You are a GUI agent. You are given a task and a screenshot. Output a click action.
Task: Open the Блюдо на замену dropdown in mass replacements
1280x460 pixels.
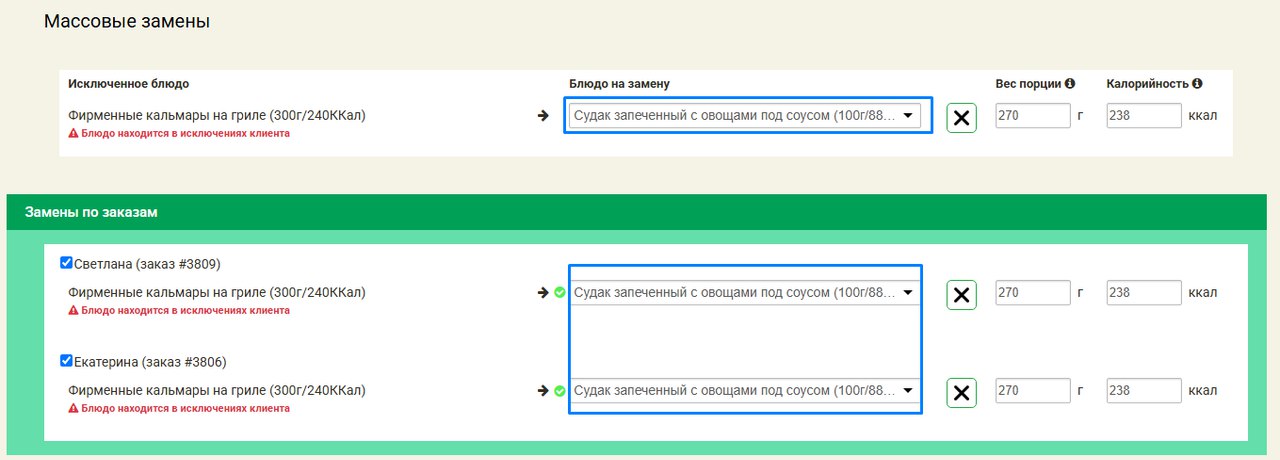pyautogui.click(x=745, y=115)
